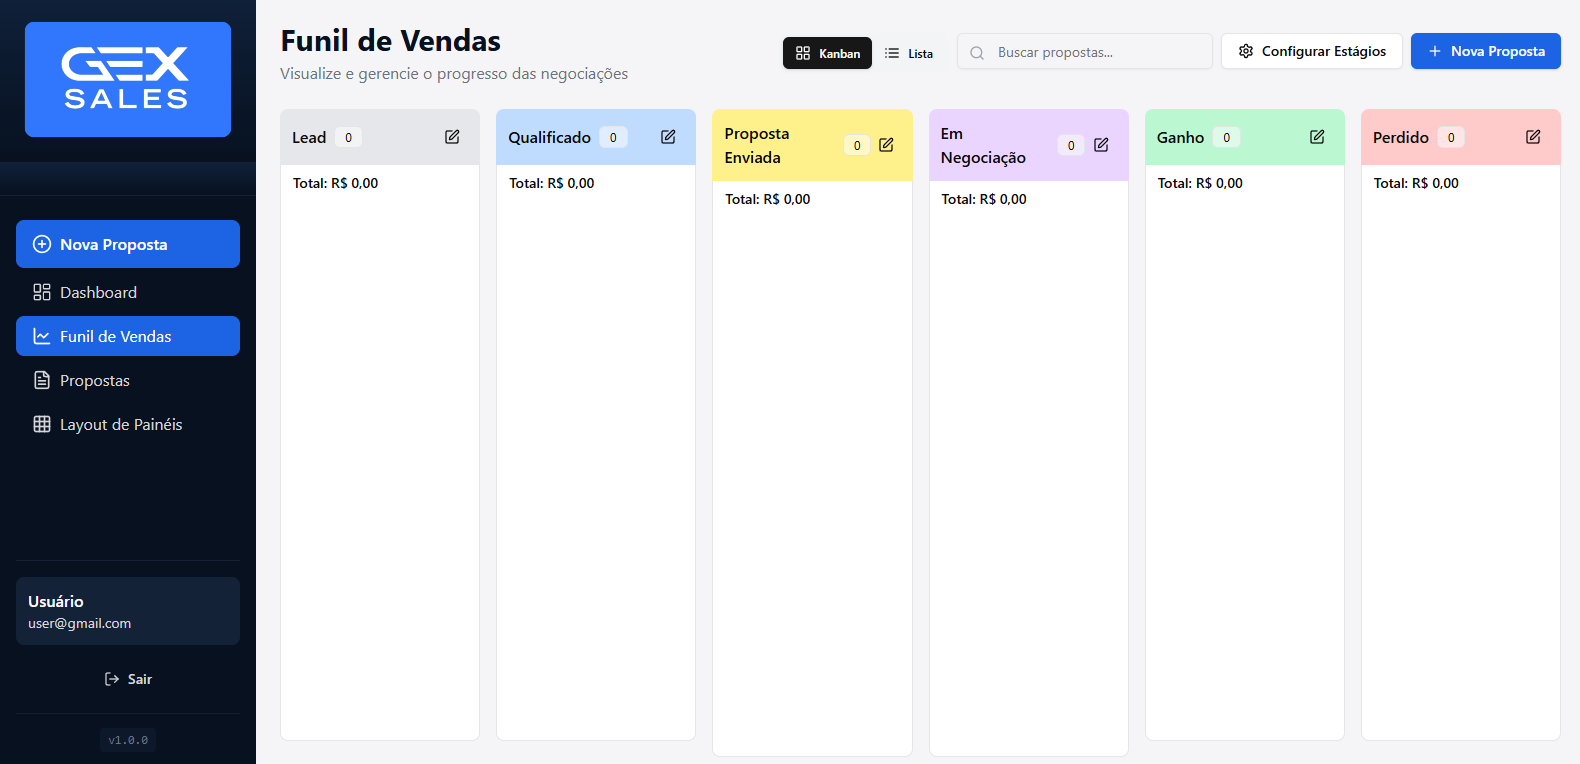Click Nova Proposta in the sidebar

click(128, 244)
